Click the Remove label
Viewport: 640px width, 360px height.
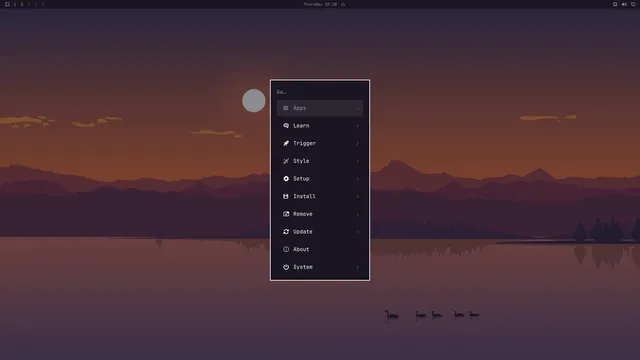pos(302,214)
